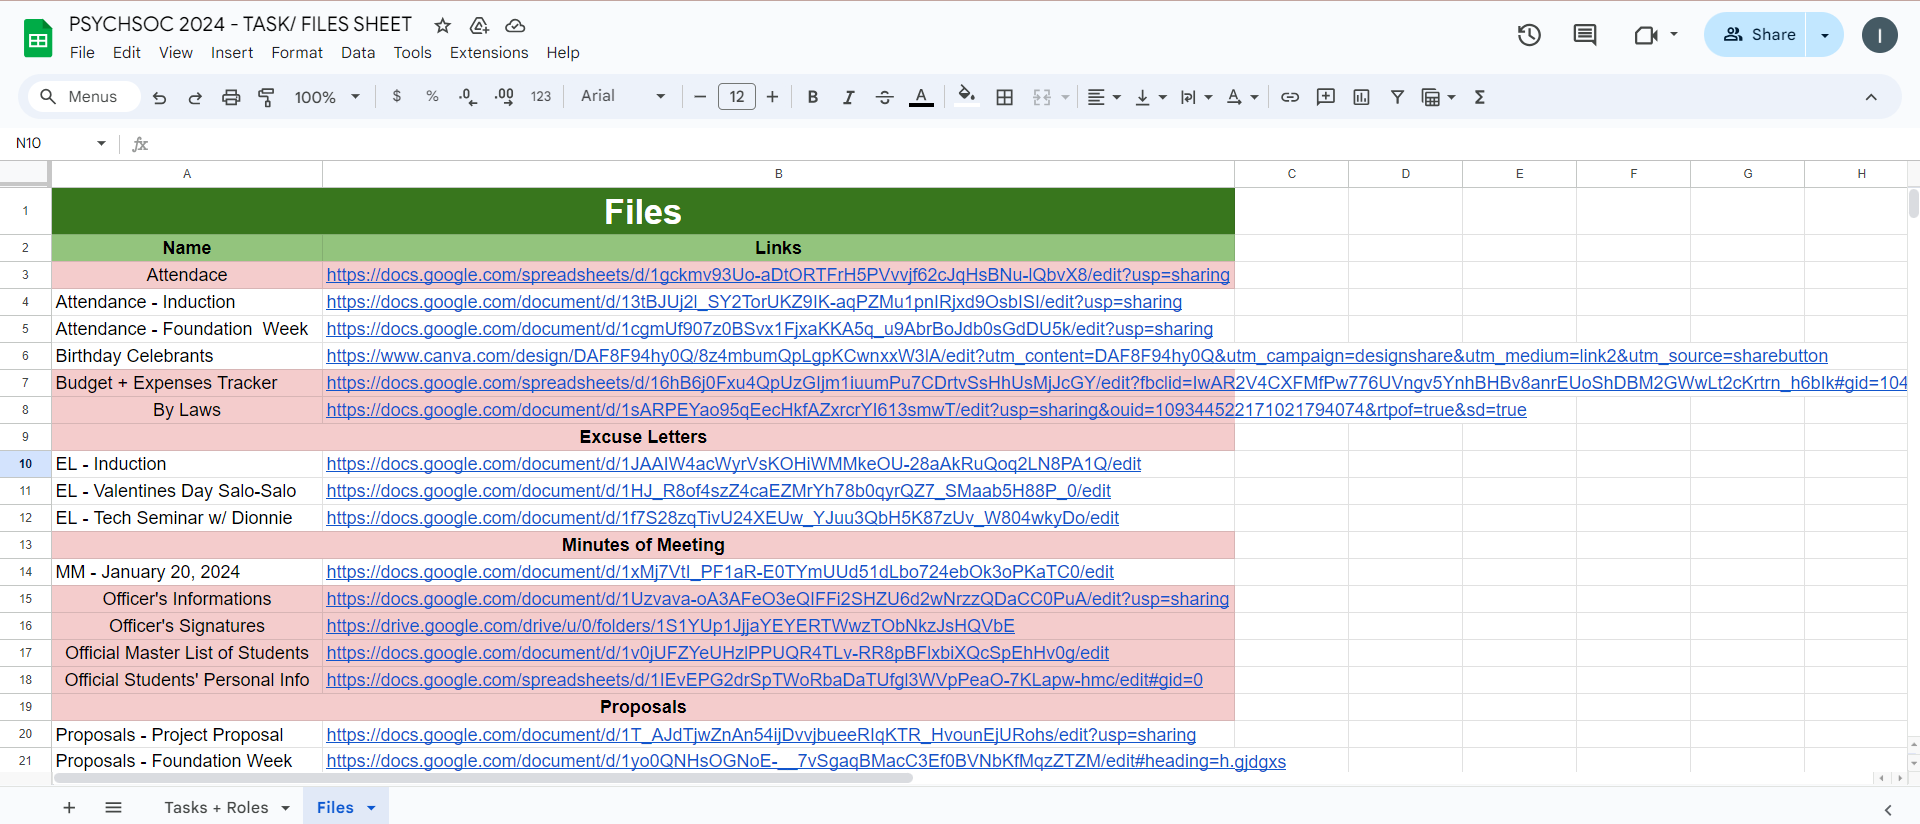
Task: Open the text color picker
Action: tap(921, 97)
